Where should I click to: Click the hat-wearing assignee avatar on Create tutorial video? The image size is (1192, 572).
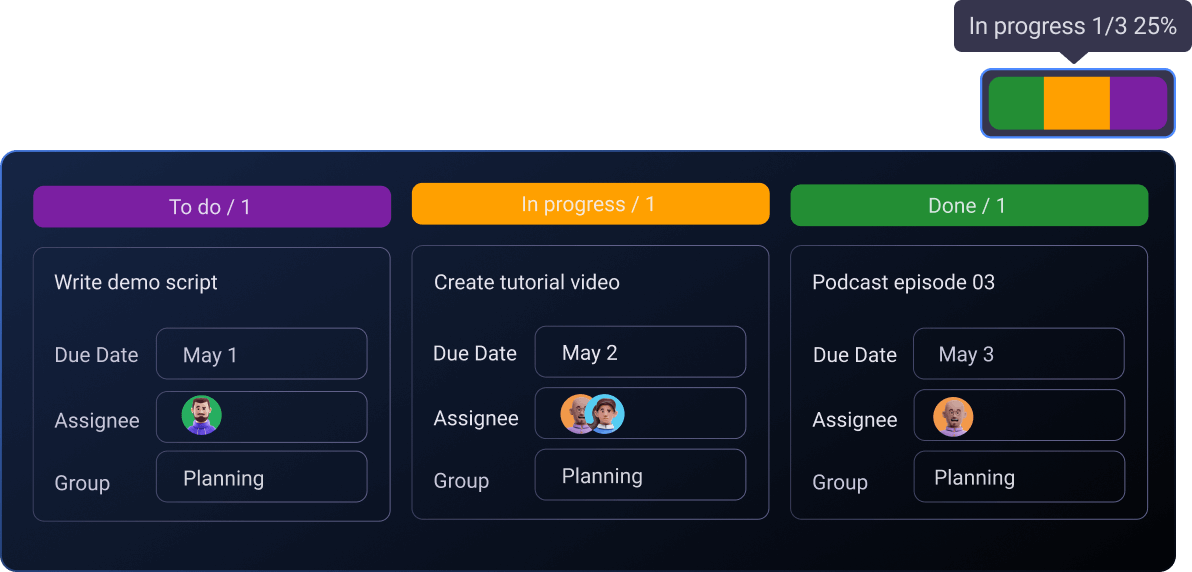pos(607,414)
